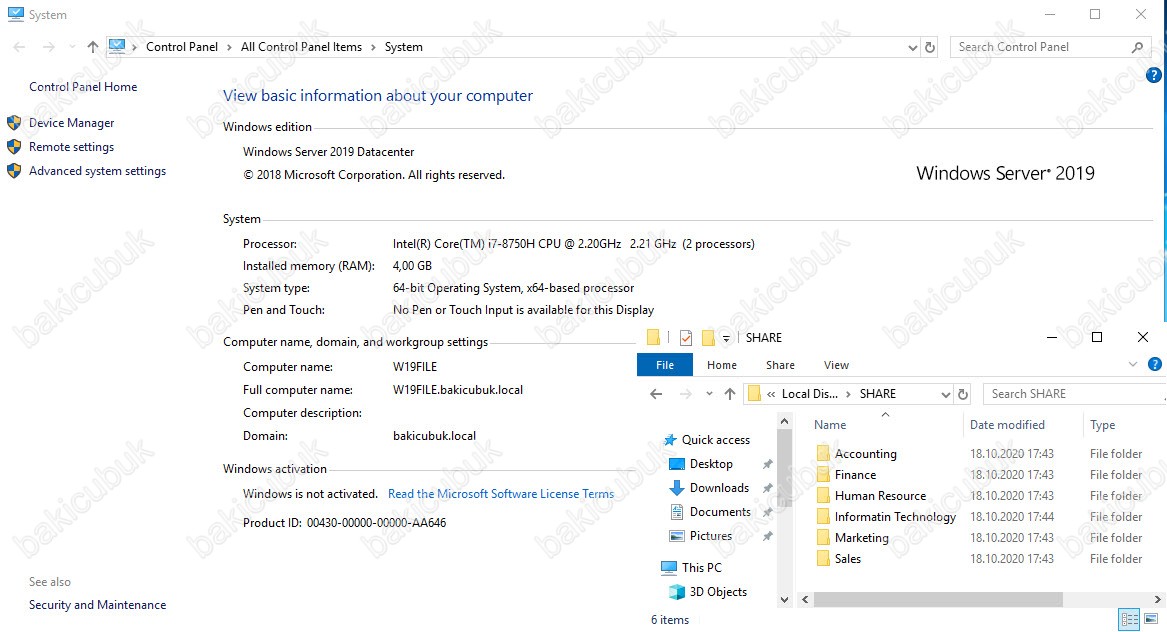Switch to Large icons view in SHARE window

tap(1151, 619)
